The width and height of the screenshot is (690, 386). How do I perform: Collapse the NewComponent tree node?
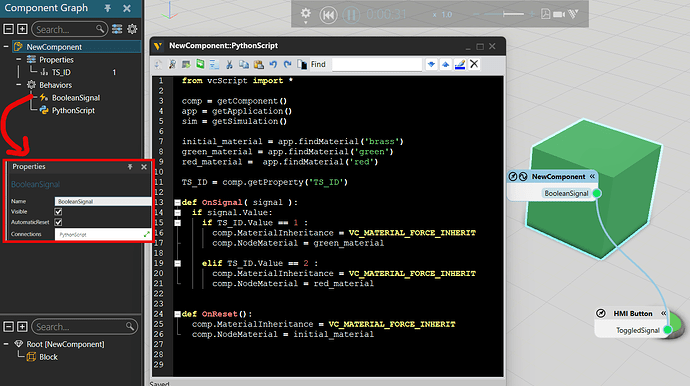coord(6,47)
